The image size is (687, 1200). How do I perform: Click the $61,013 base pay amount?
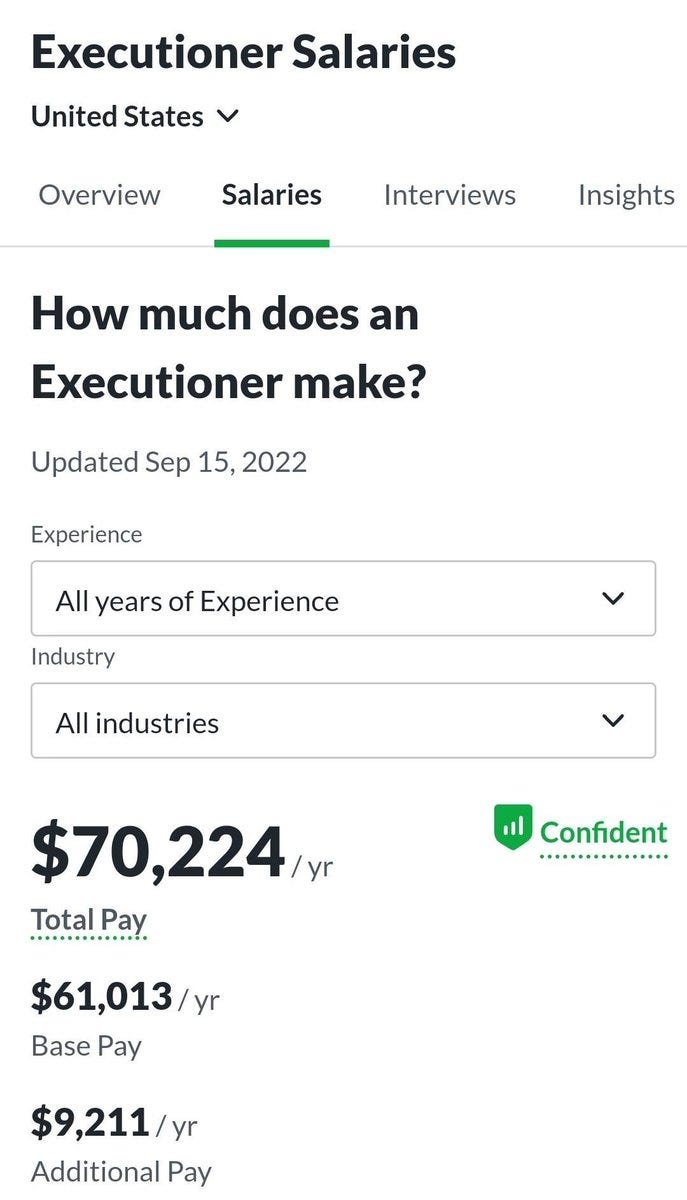point(102,996)
